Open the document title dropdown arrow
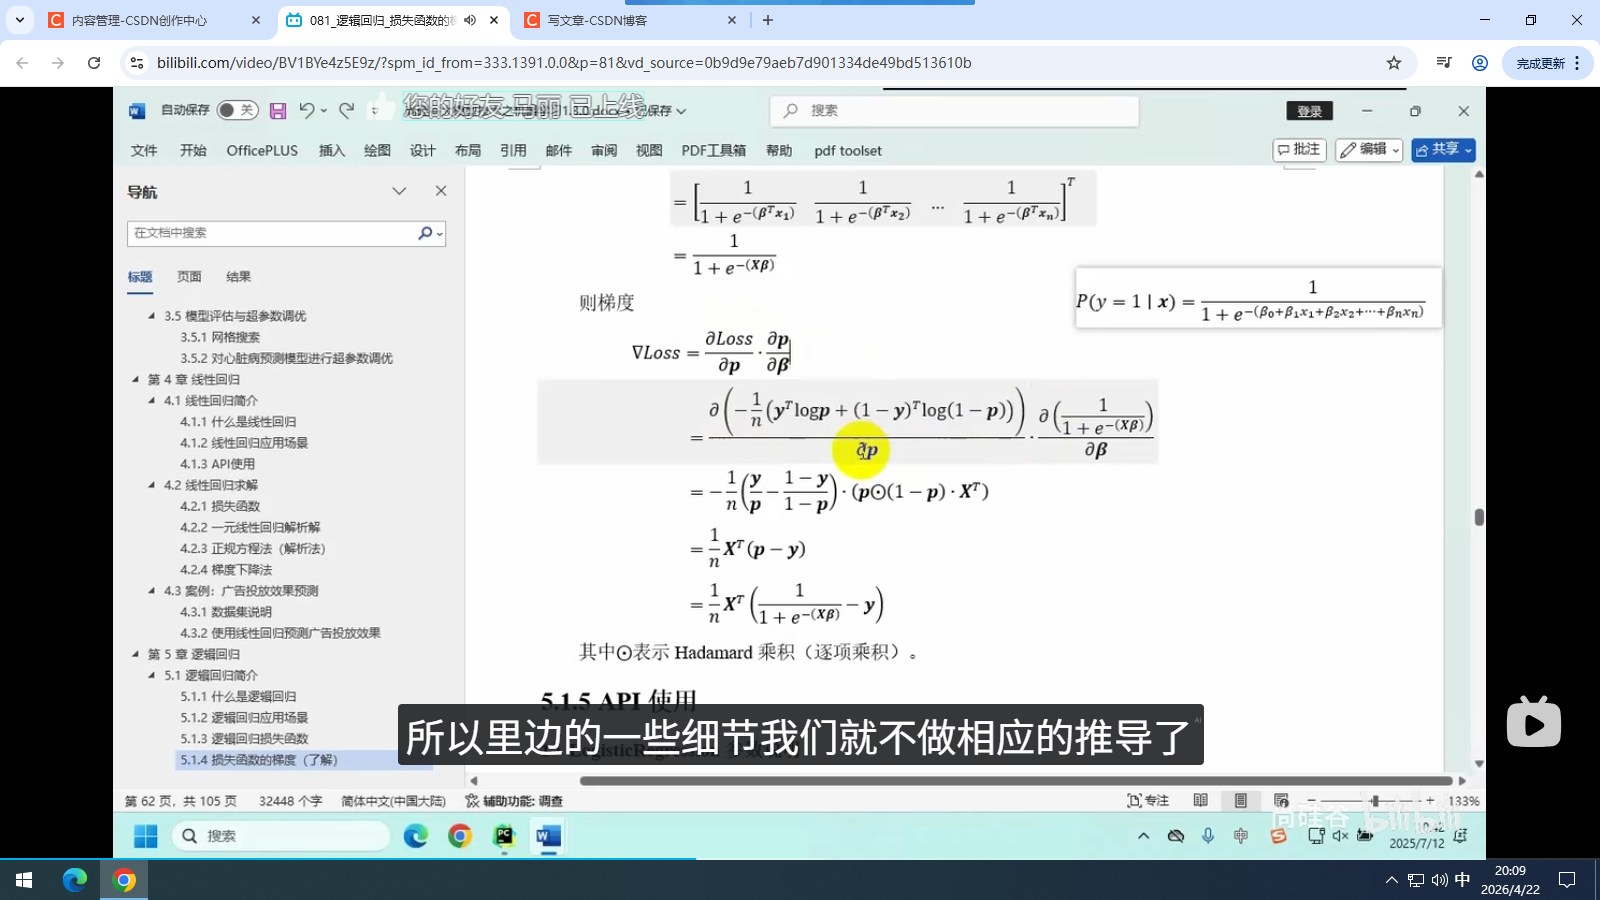Screen dimensions: 1600x900 [x=681, y=111]
